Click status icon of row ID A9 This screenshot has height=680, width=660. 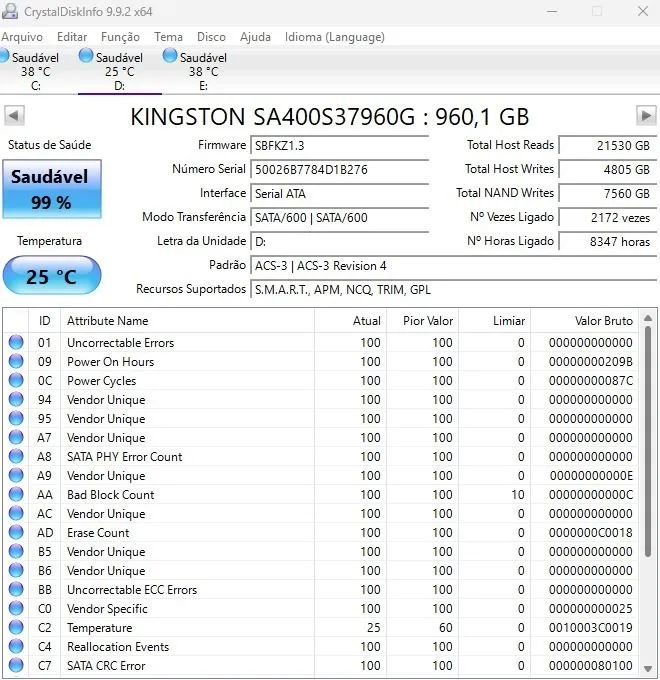(16, 475)
